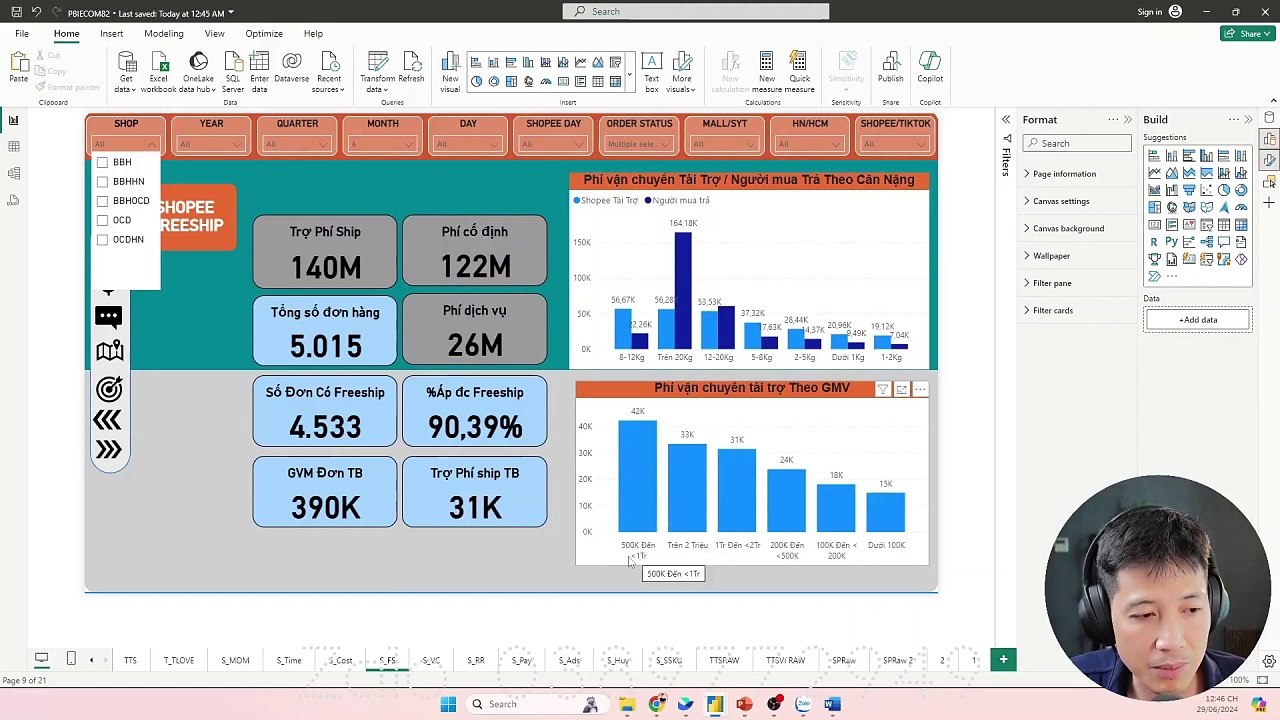Viewport: 1280px width, 720px height.
Task: Expand the Filters pane
Action: (1006, 120)
